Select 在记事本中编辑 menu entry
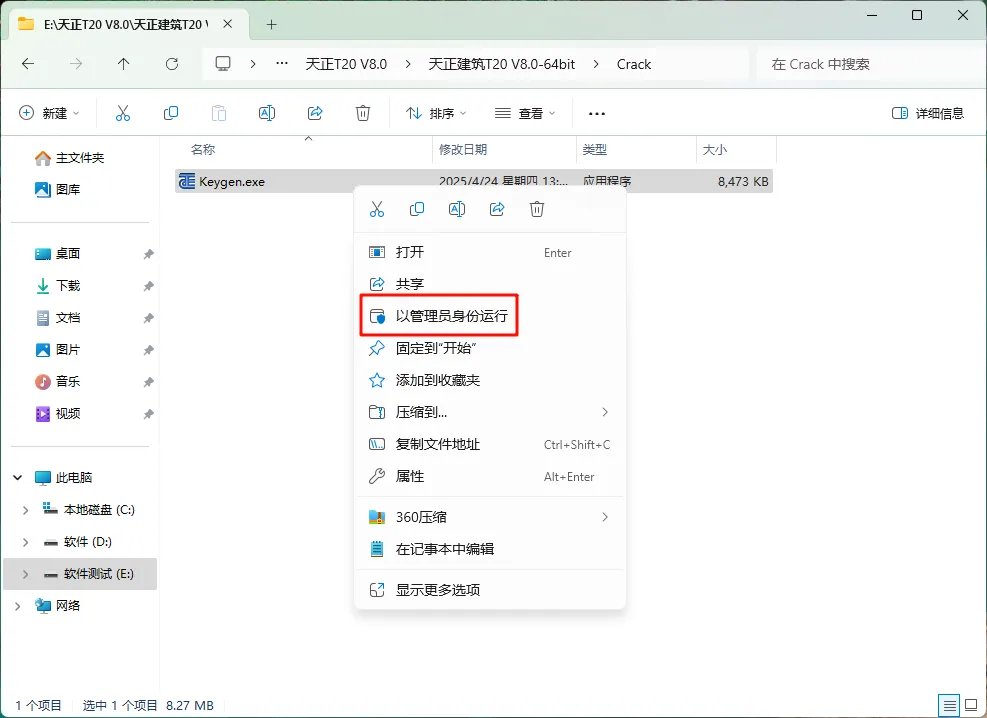Image resolution: width=987 pixels, height=718 pixels. tap(490, 549)
